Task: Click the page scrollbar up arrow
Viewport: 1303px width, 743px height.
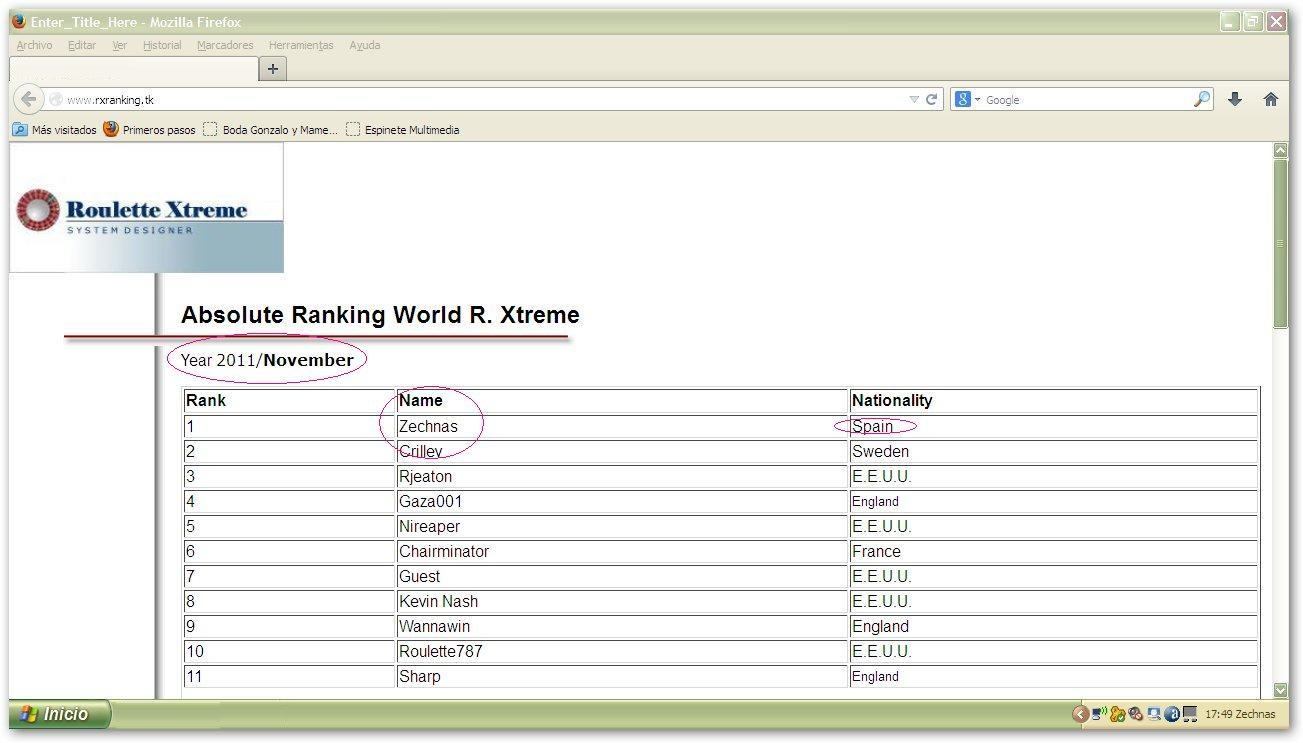Action: 1280,150
